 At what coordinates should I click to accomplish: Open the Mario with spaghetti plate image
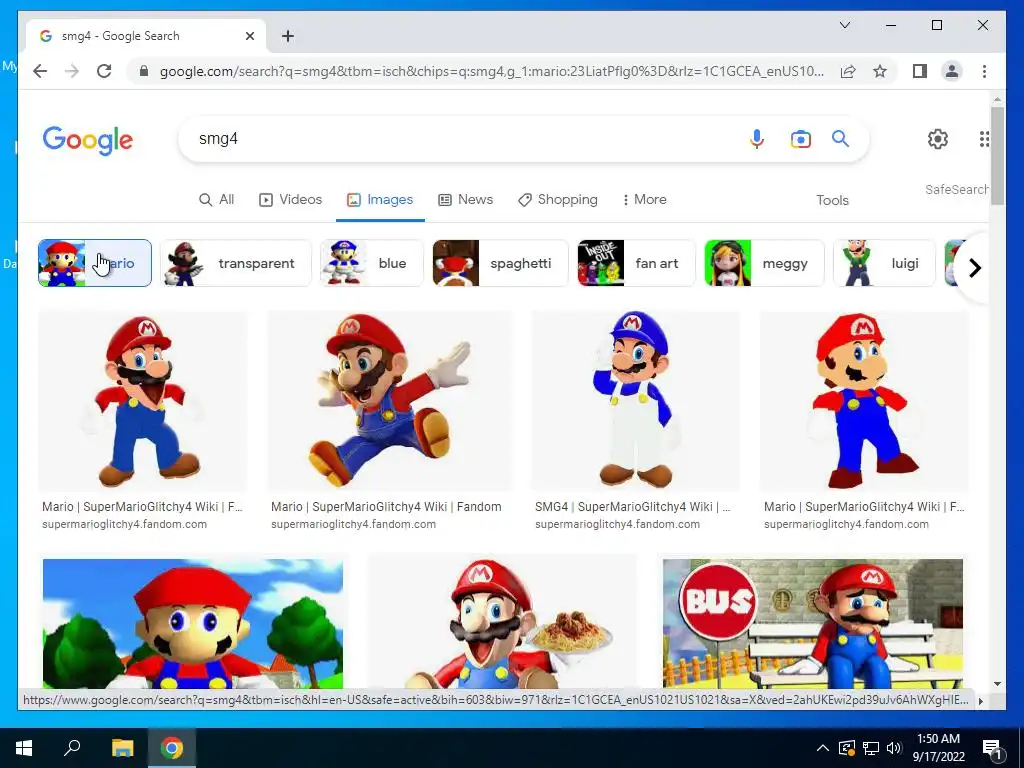(x=502, y=622)
